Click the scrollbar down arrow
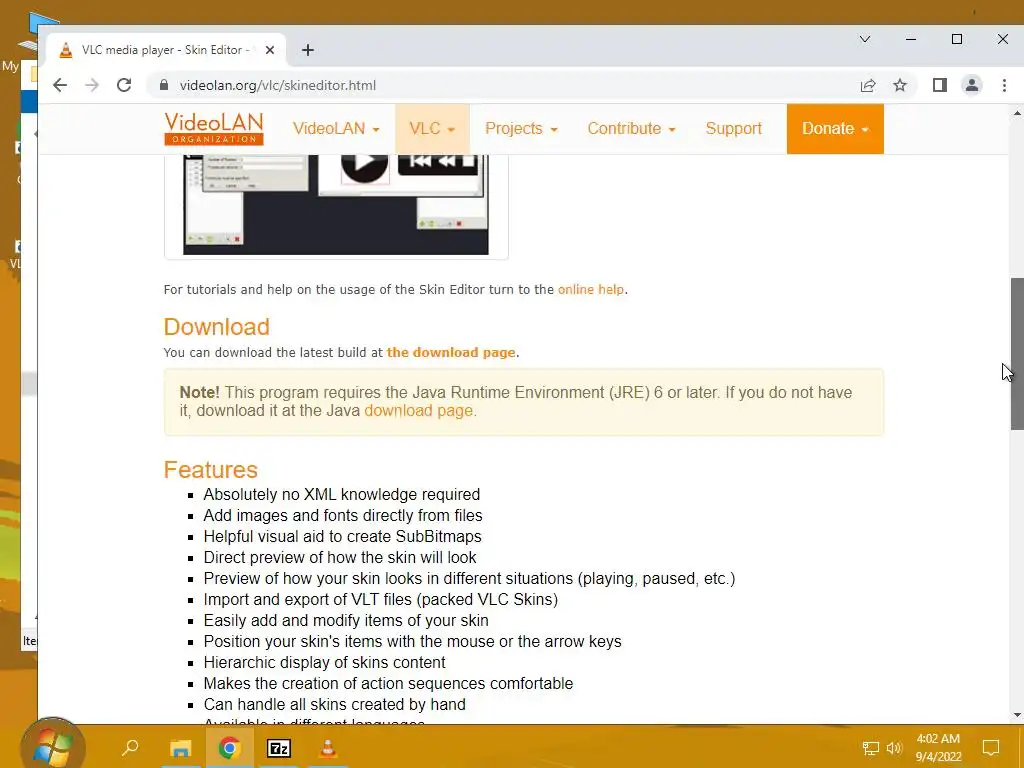The width and height of the screenshot is (1024, 768). coord(1017,715)
